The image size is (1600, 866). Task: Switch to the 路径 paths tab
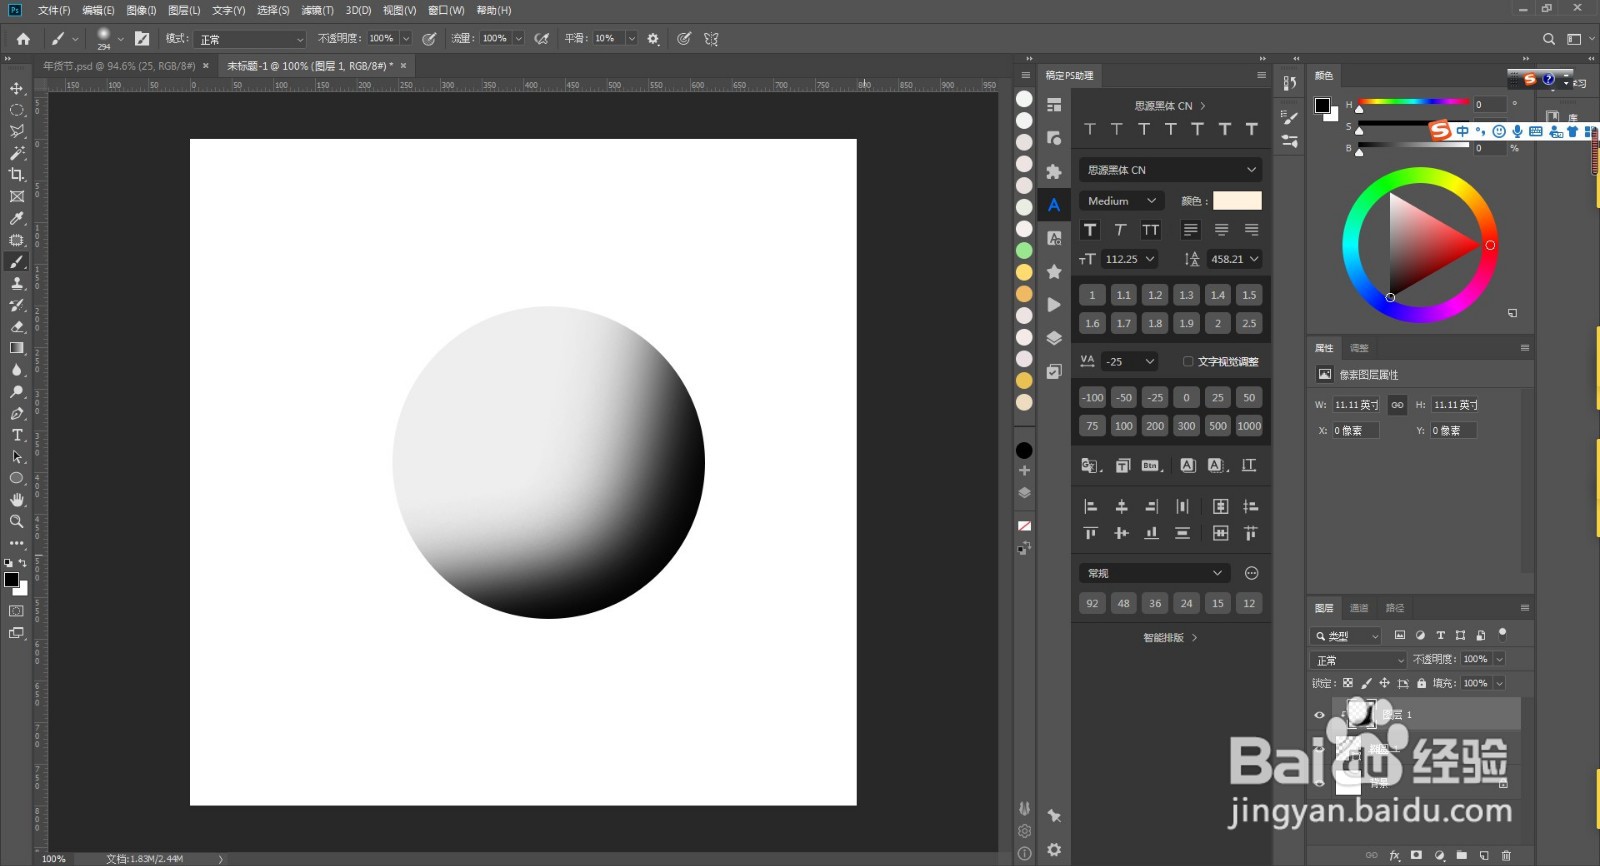[1395, 608]
